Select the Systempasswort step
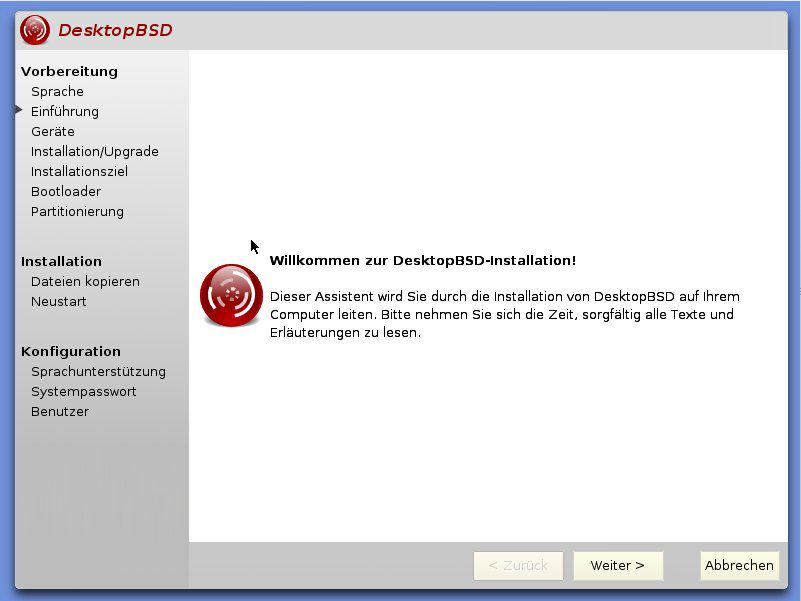The height and width of the screenshot is (601, 801). coord(84,392)
